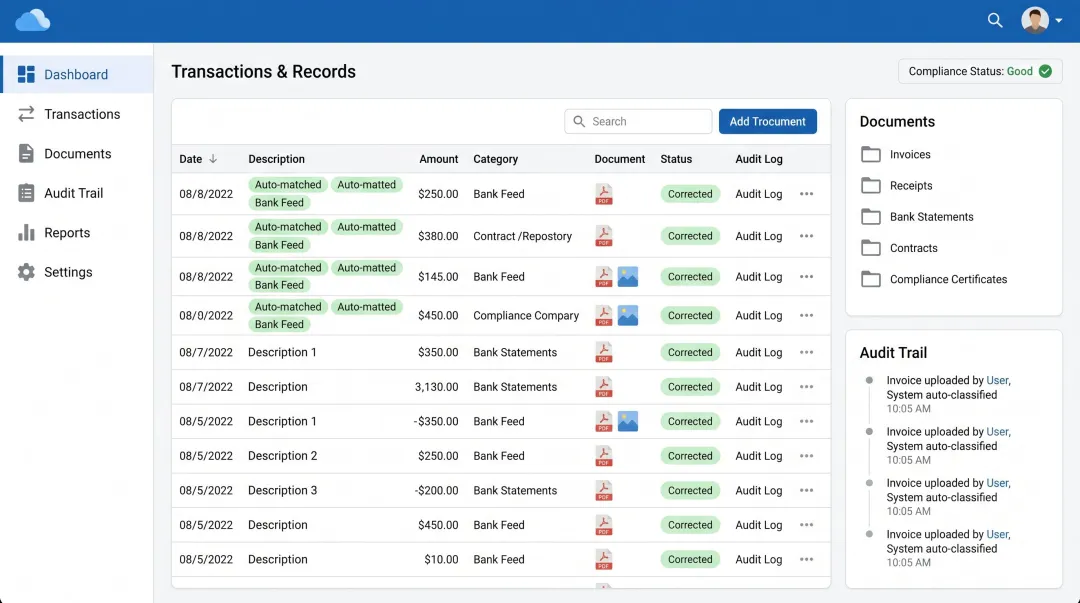Click User link in last audit trail entry
1080x603 pixels.
click(997, 535)
